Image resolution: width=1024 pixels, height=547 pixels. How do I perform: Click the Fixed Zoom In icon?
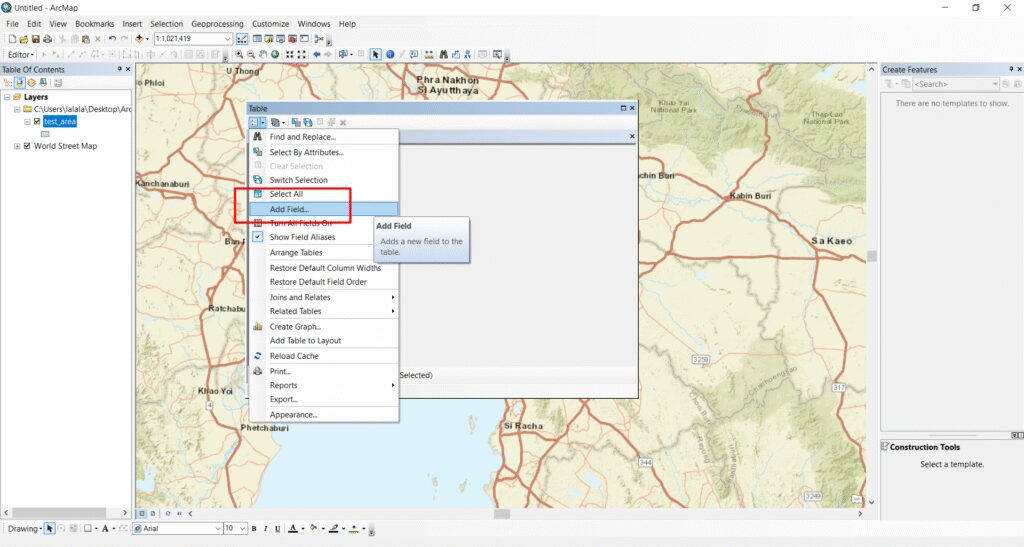pyautogui.click(x=289, y=55)
